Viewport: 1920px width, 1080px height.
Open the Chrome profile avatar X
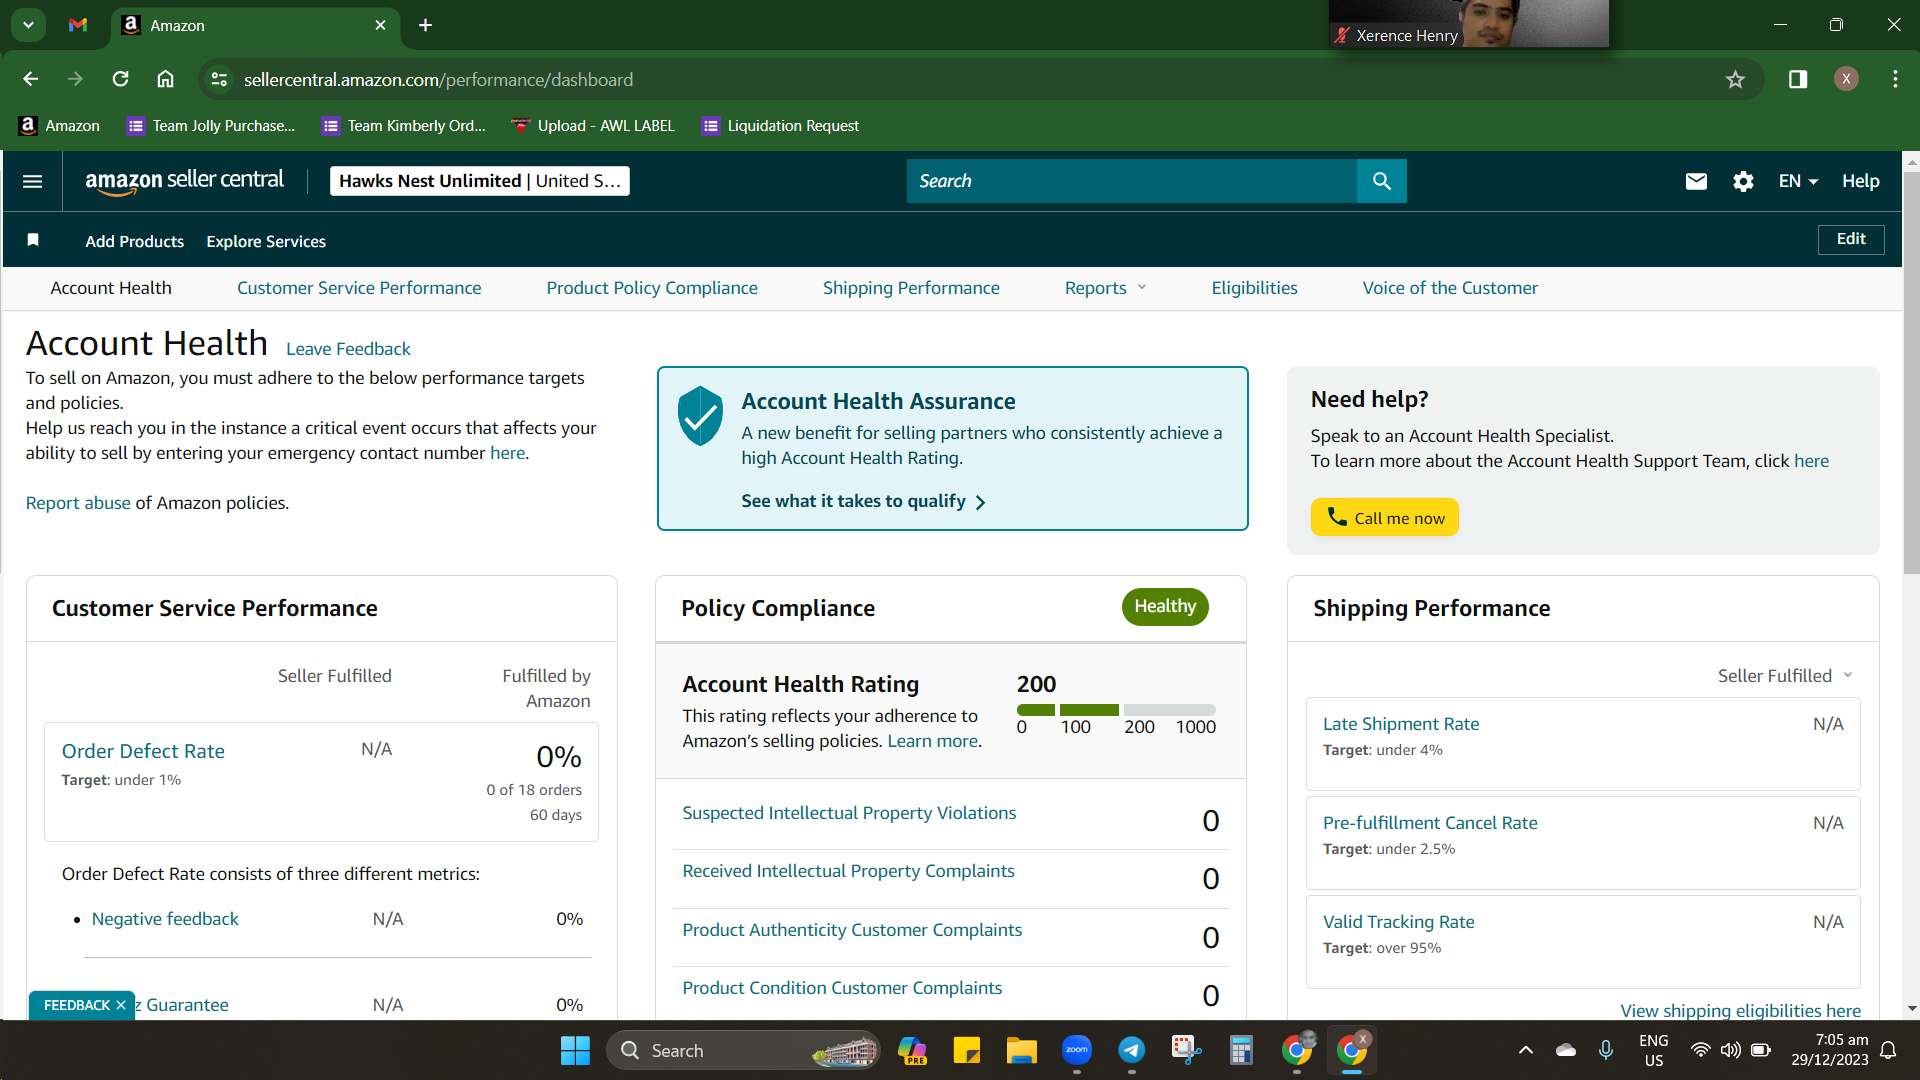coord(1846,79)
